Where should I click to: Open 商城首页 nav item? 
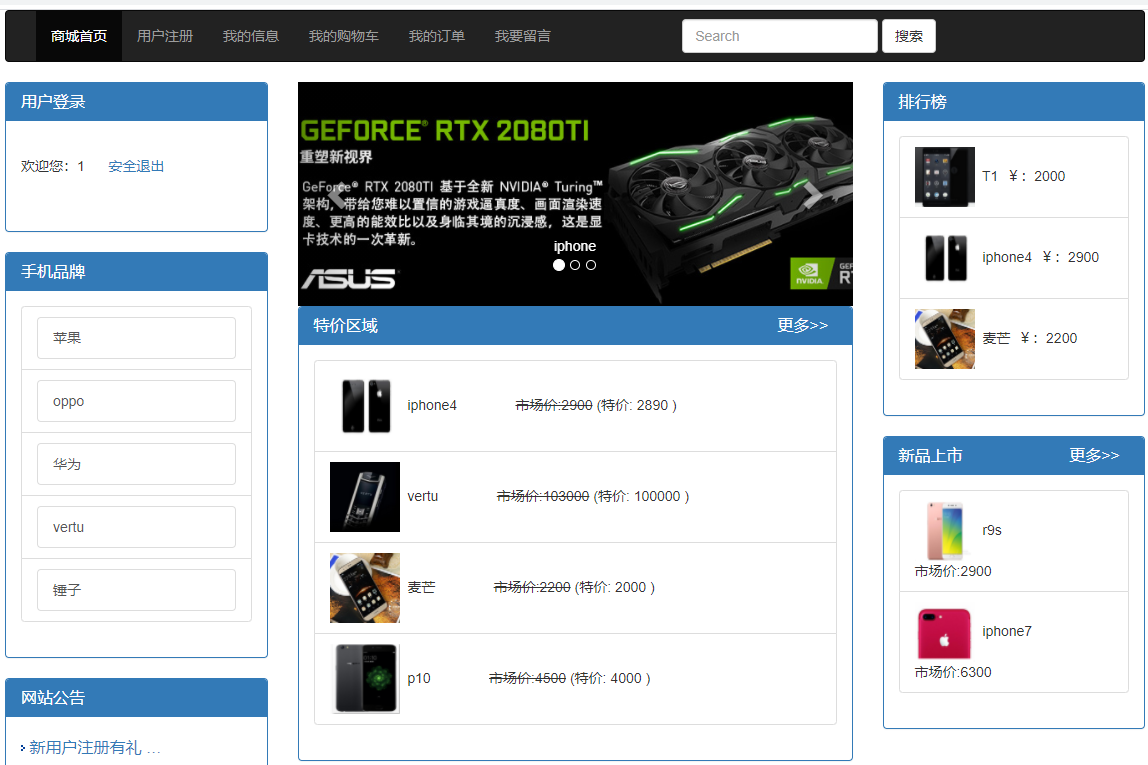79,36
